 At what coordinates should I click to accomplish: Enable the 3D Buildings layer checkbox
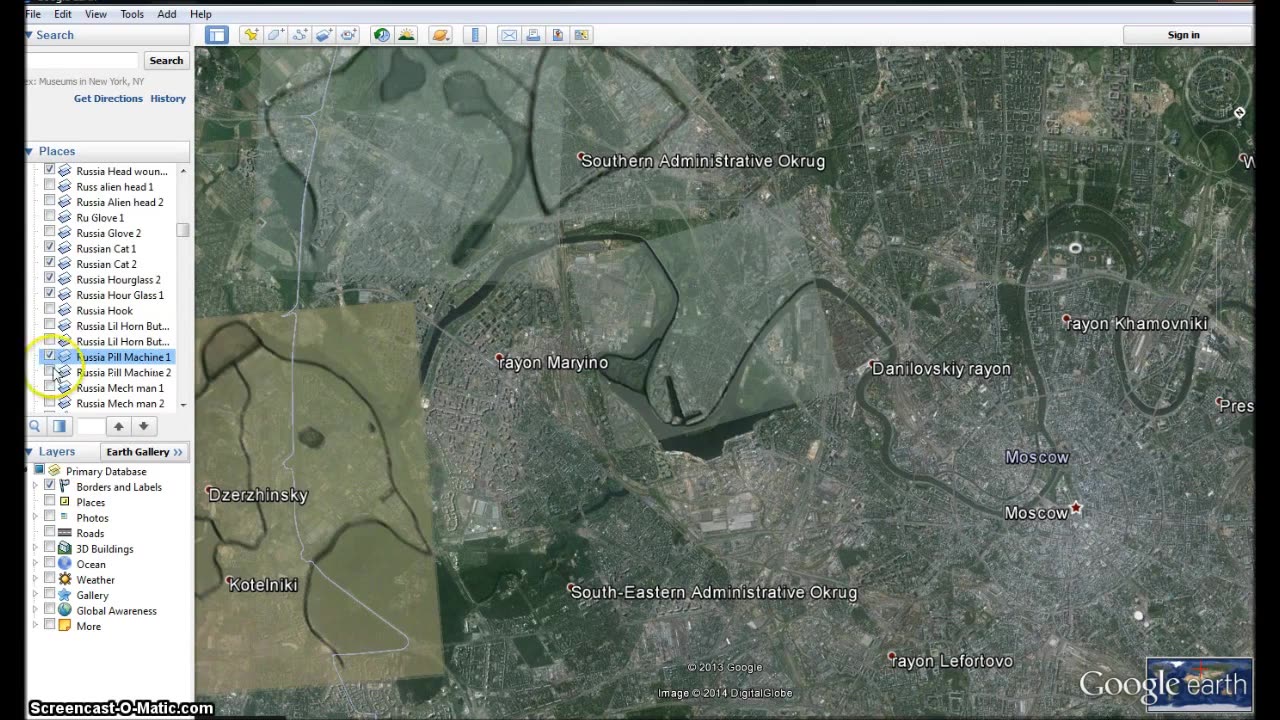point(49,548)
